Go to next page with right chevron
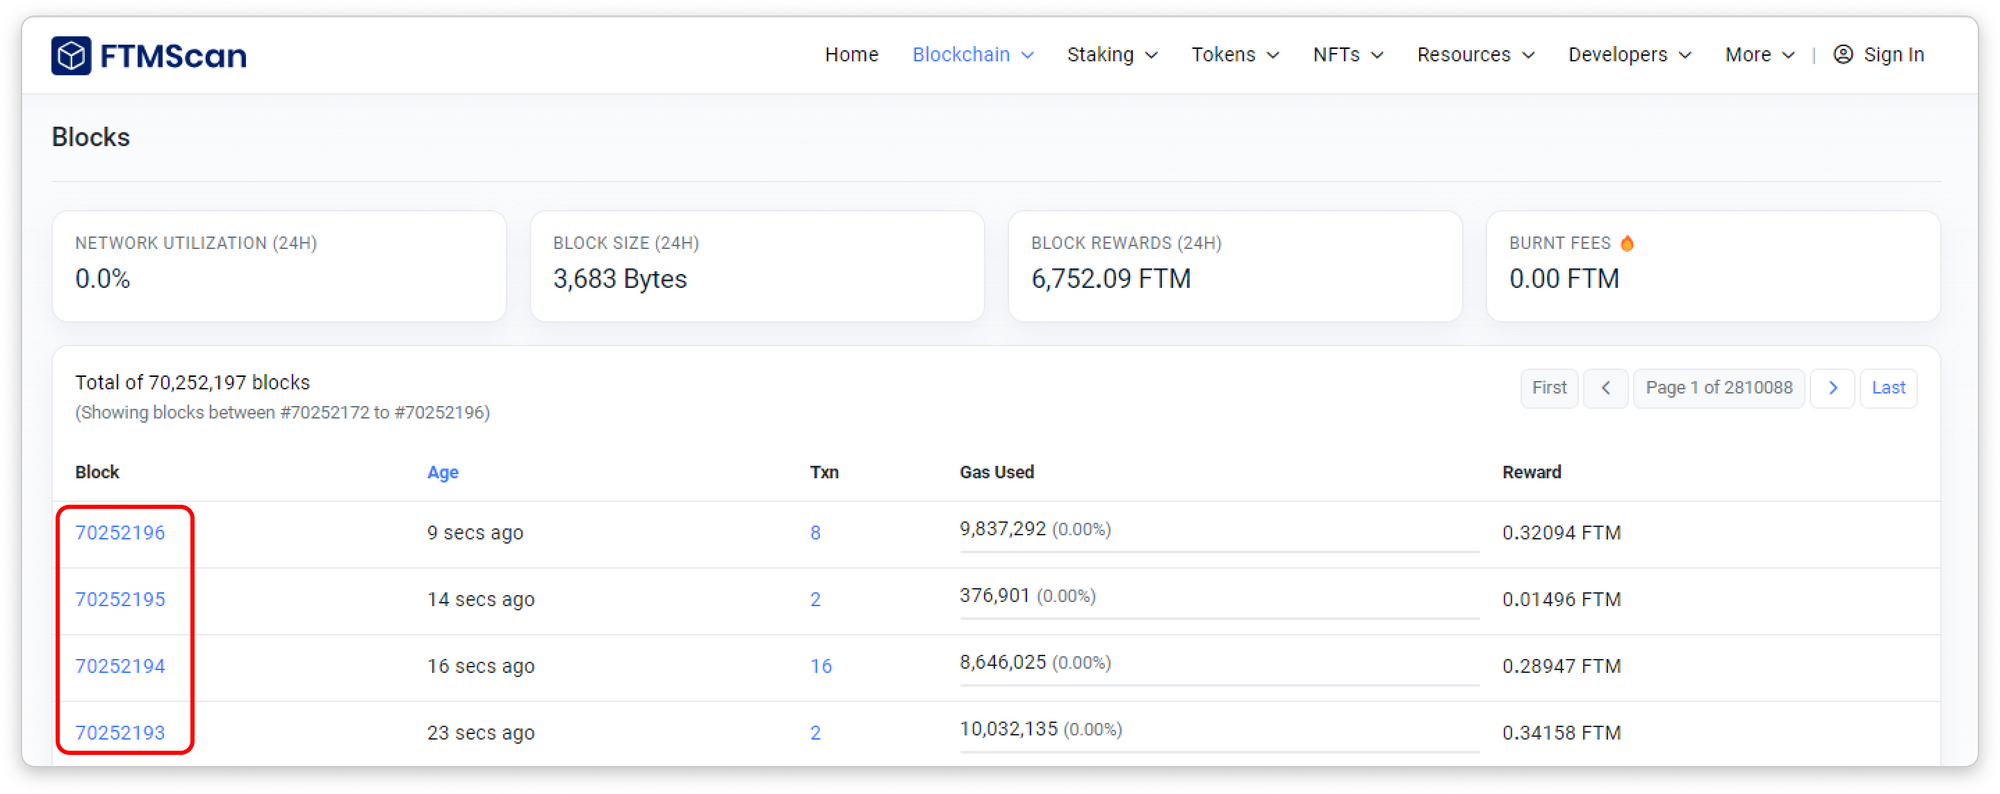The image size is (2000, 794). (1832, 388)
